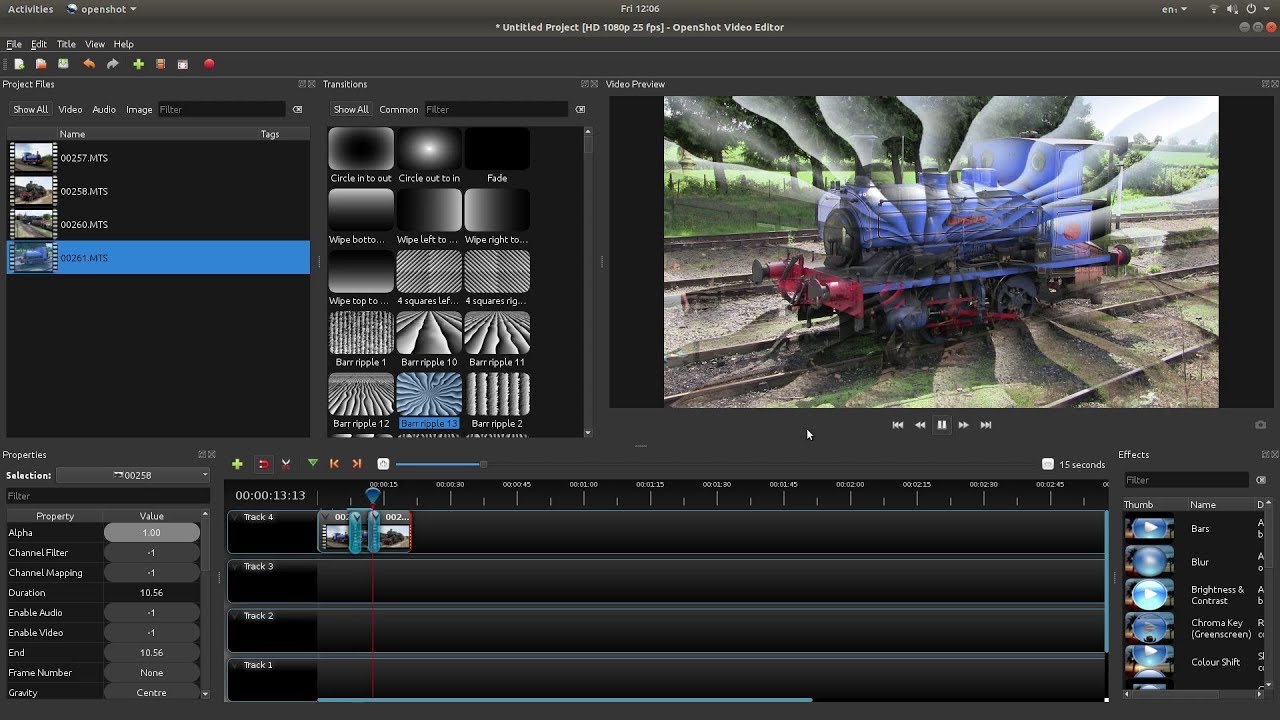
Task: Click the Add Marker green arrow icon
Action: pyautogui.click(x=312, y=464)
